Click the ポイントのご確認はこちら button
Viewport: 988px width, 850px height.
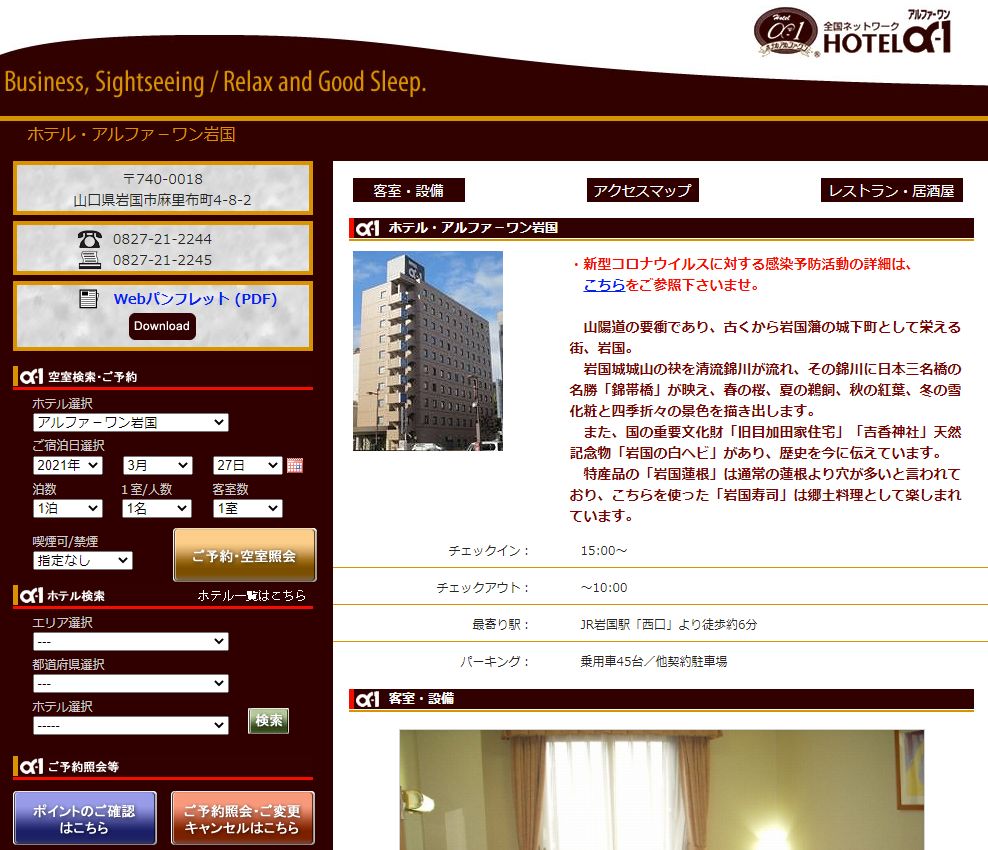(x=84, y=818)
